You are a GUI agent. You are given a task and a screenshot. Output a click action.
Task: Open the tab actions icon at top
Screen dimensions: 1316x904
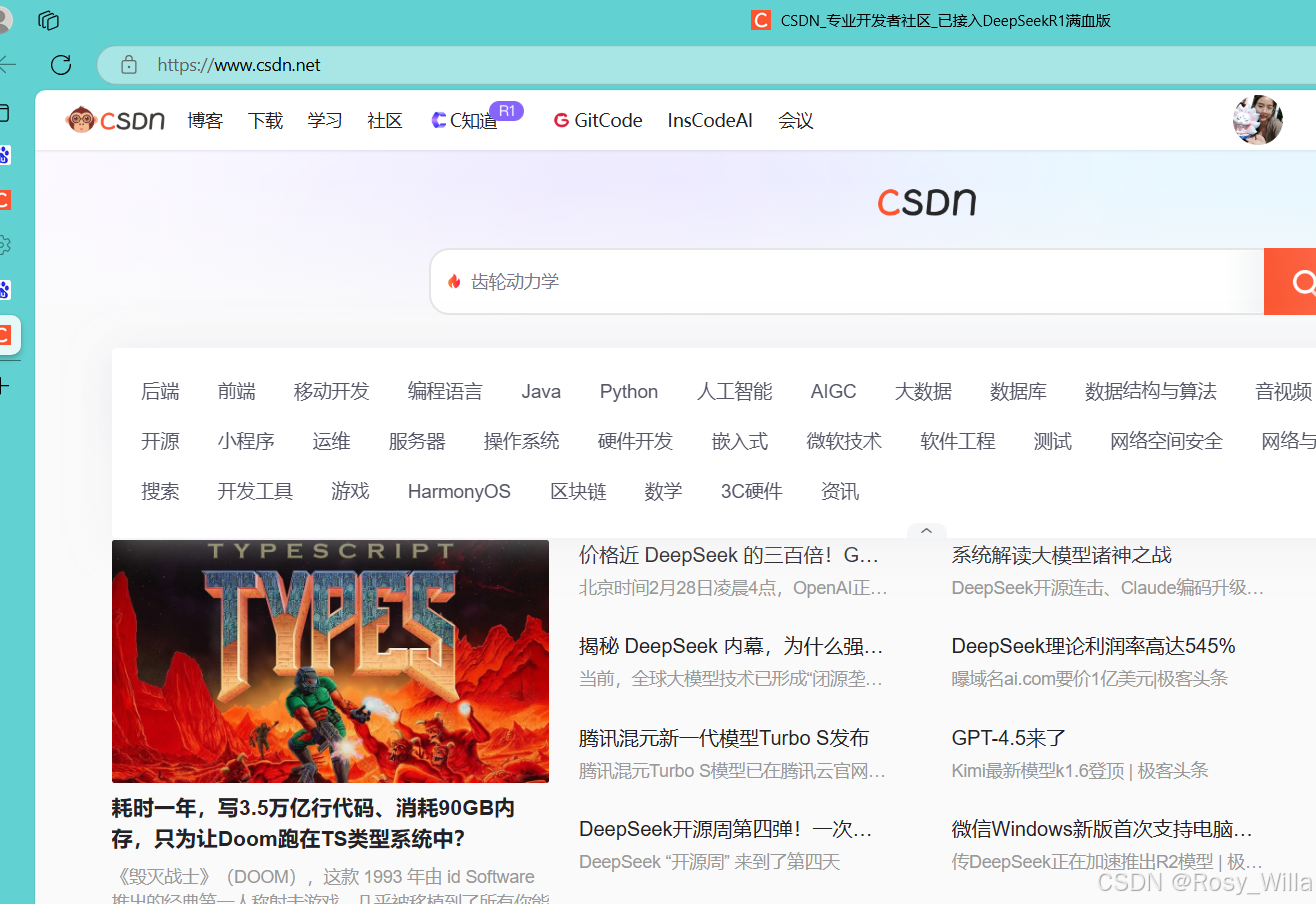[48, 20]
